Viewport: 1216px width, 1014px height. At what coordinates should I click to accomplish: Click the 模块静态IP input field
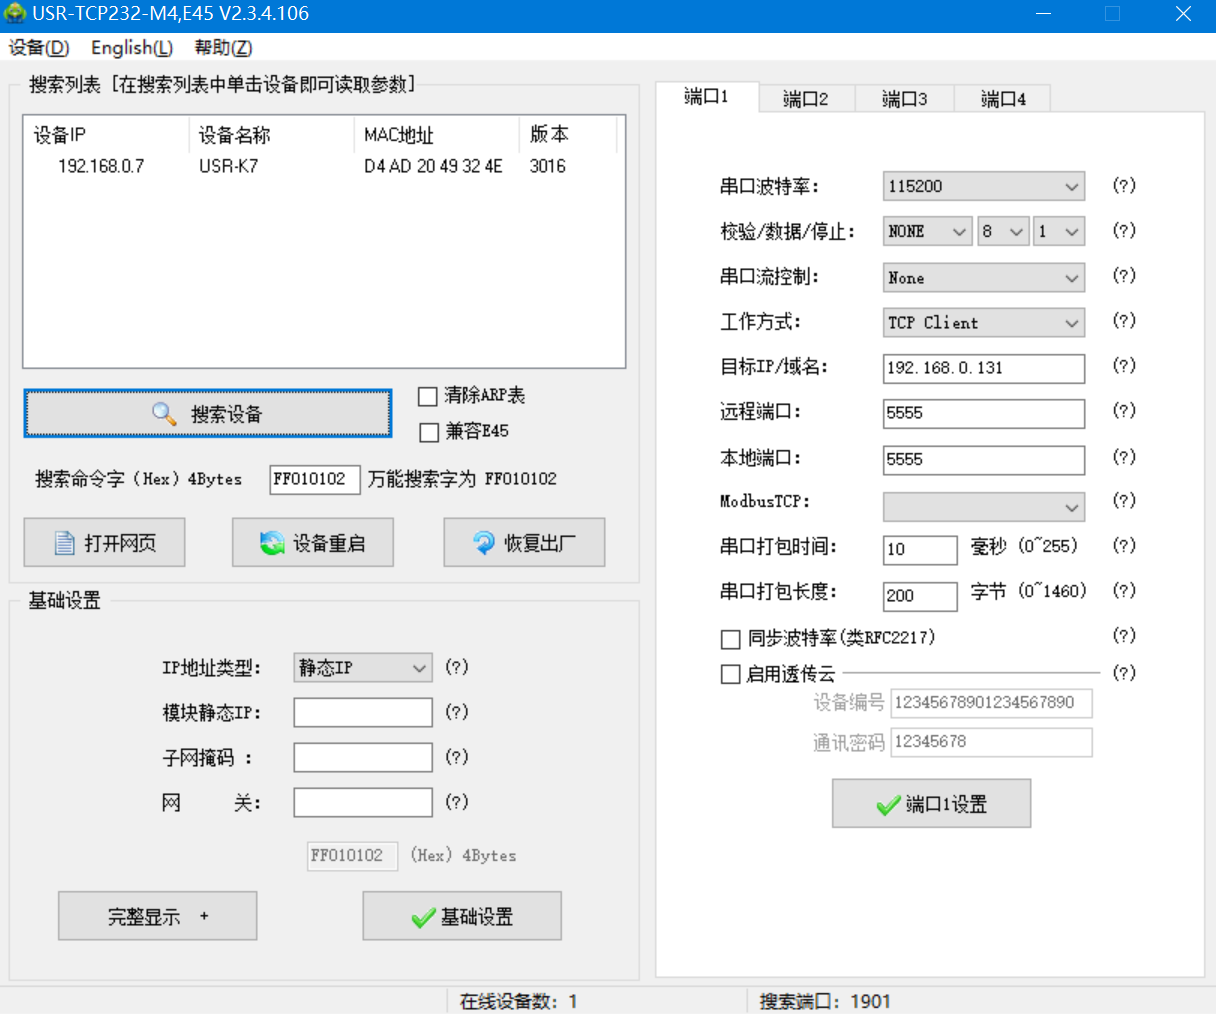(x=363, y=712)
